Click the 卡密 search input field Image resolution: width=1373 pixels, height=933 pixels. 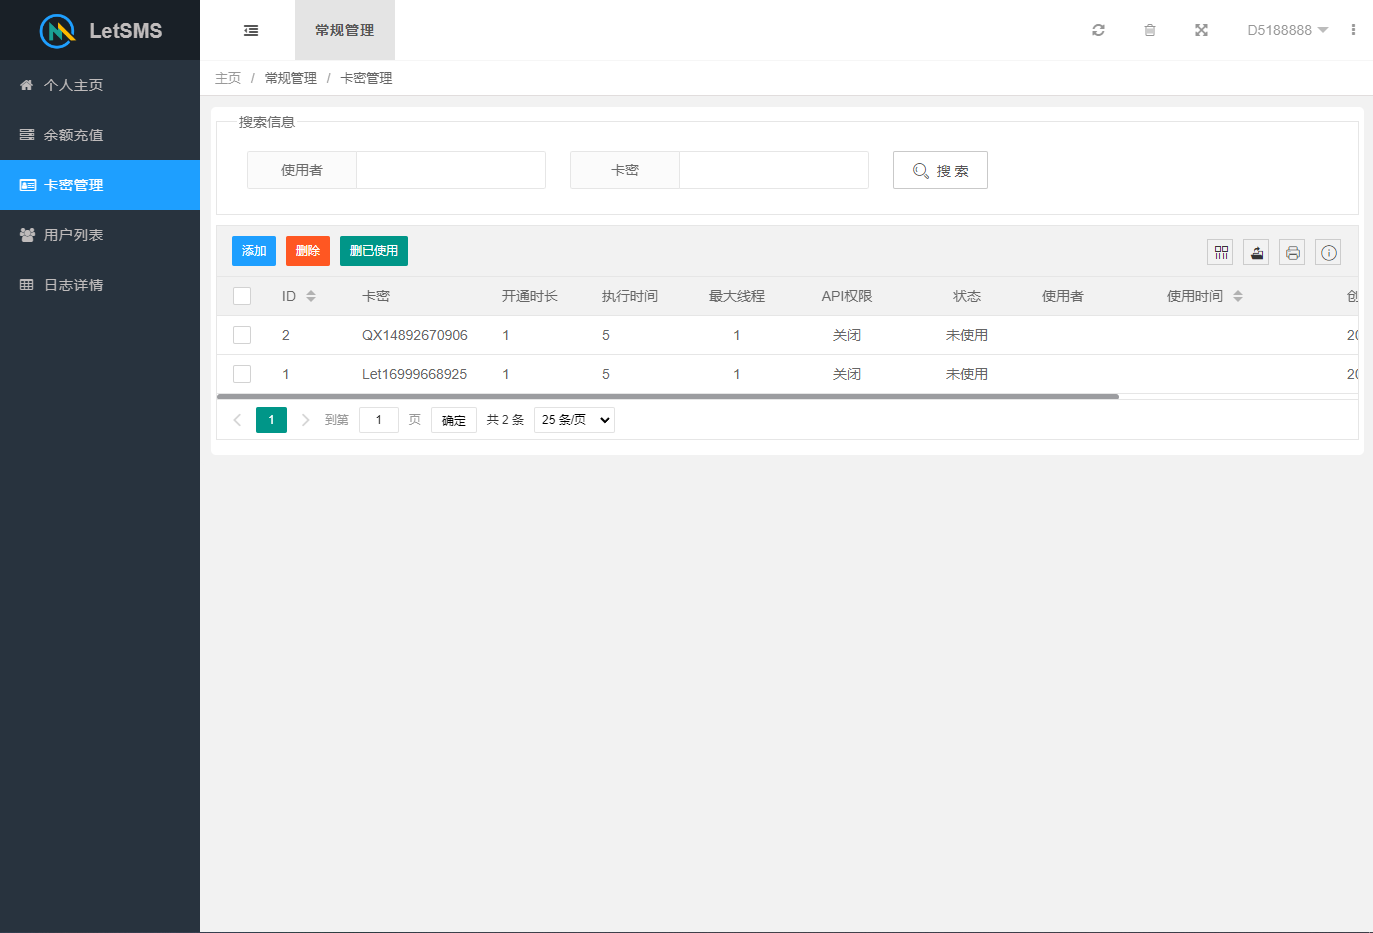[x=773, y=169]
